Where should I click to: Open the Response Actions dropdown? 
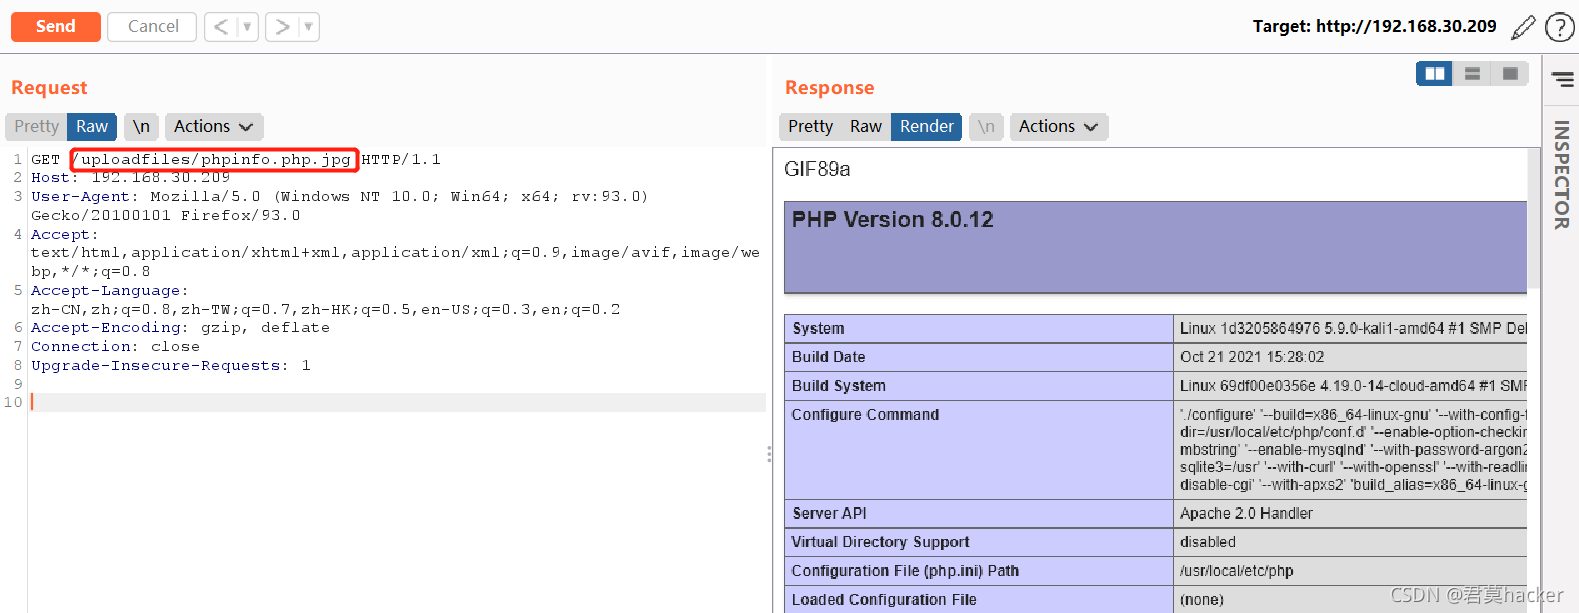click(1059, 127)
